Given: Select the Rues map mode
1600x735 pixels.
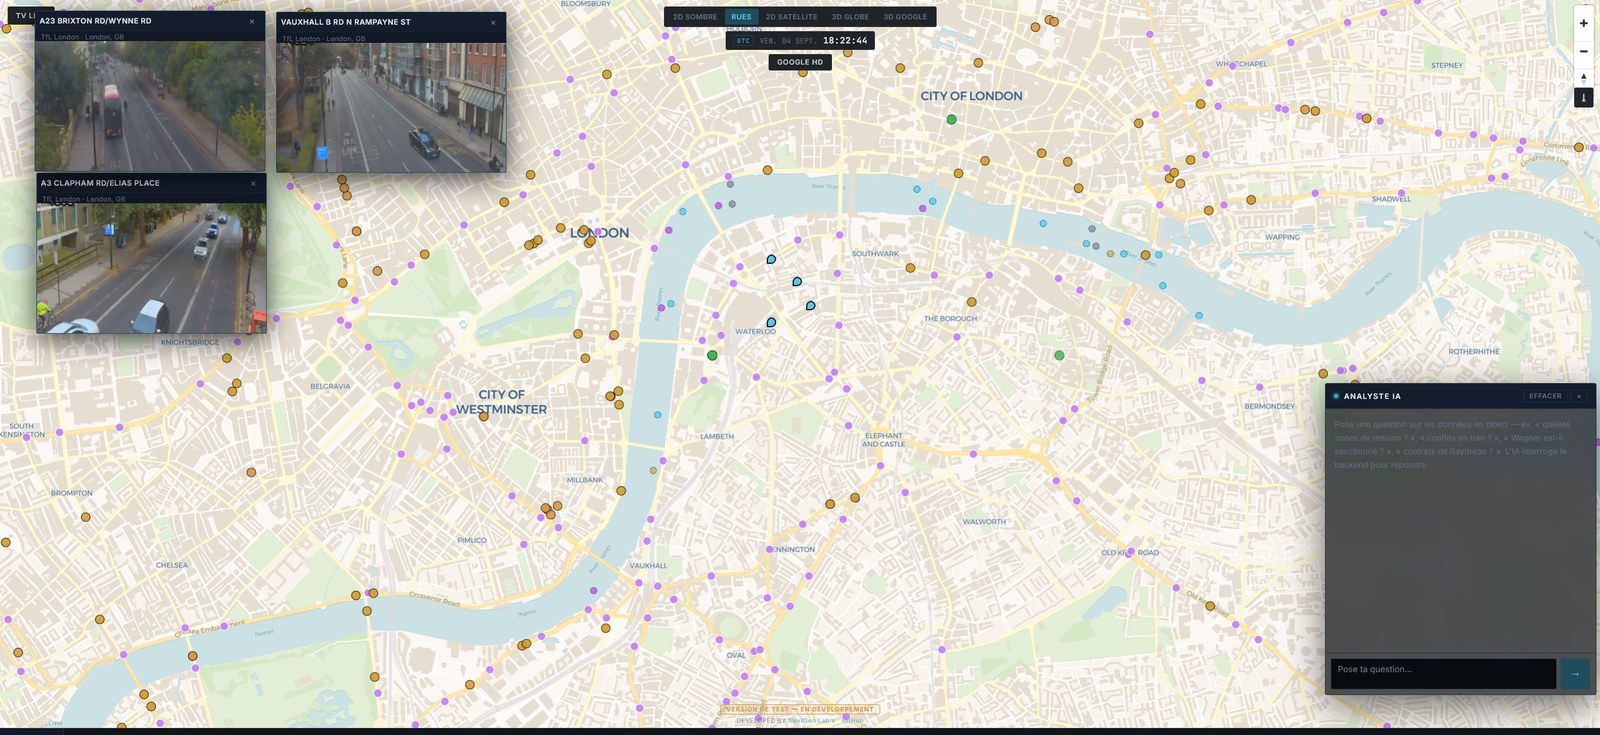Looking at the screenshot, I should coord(741,17).
